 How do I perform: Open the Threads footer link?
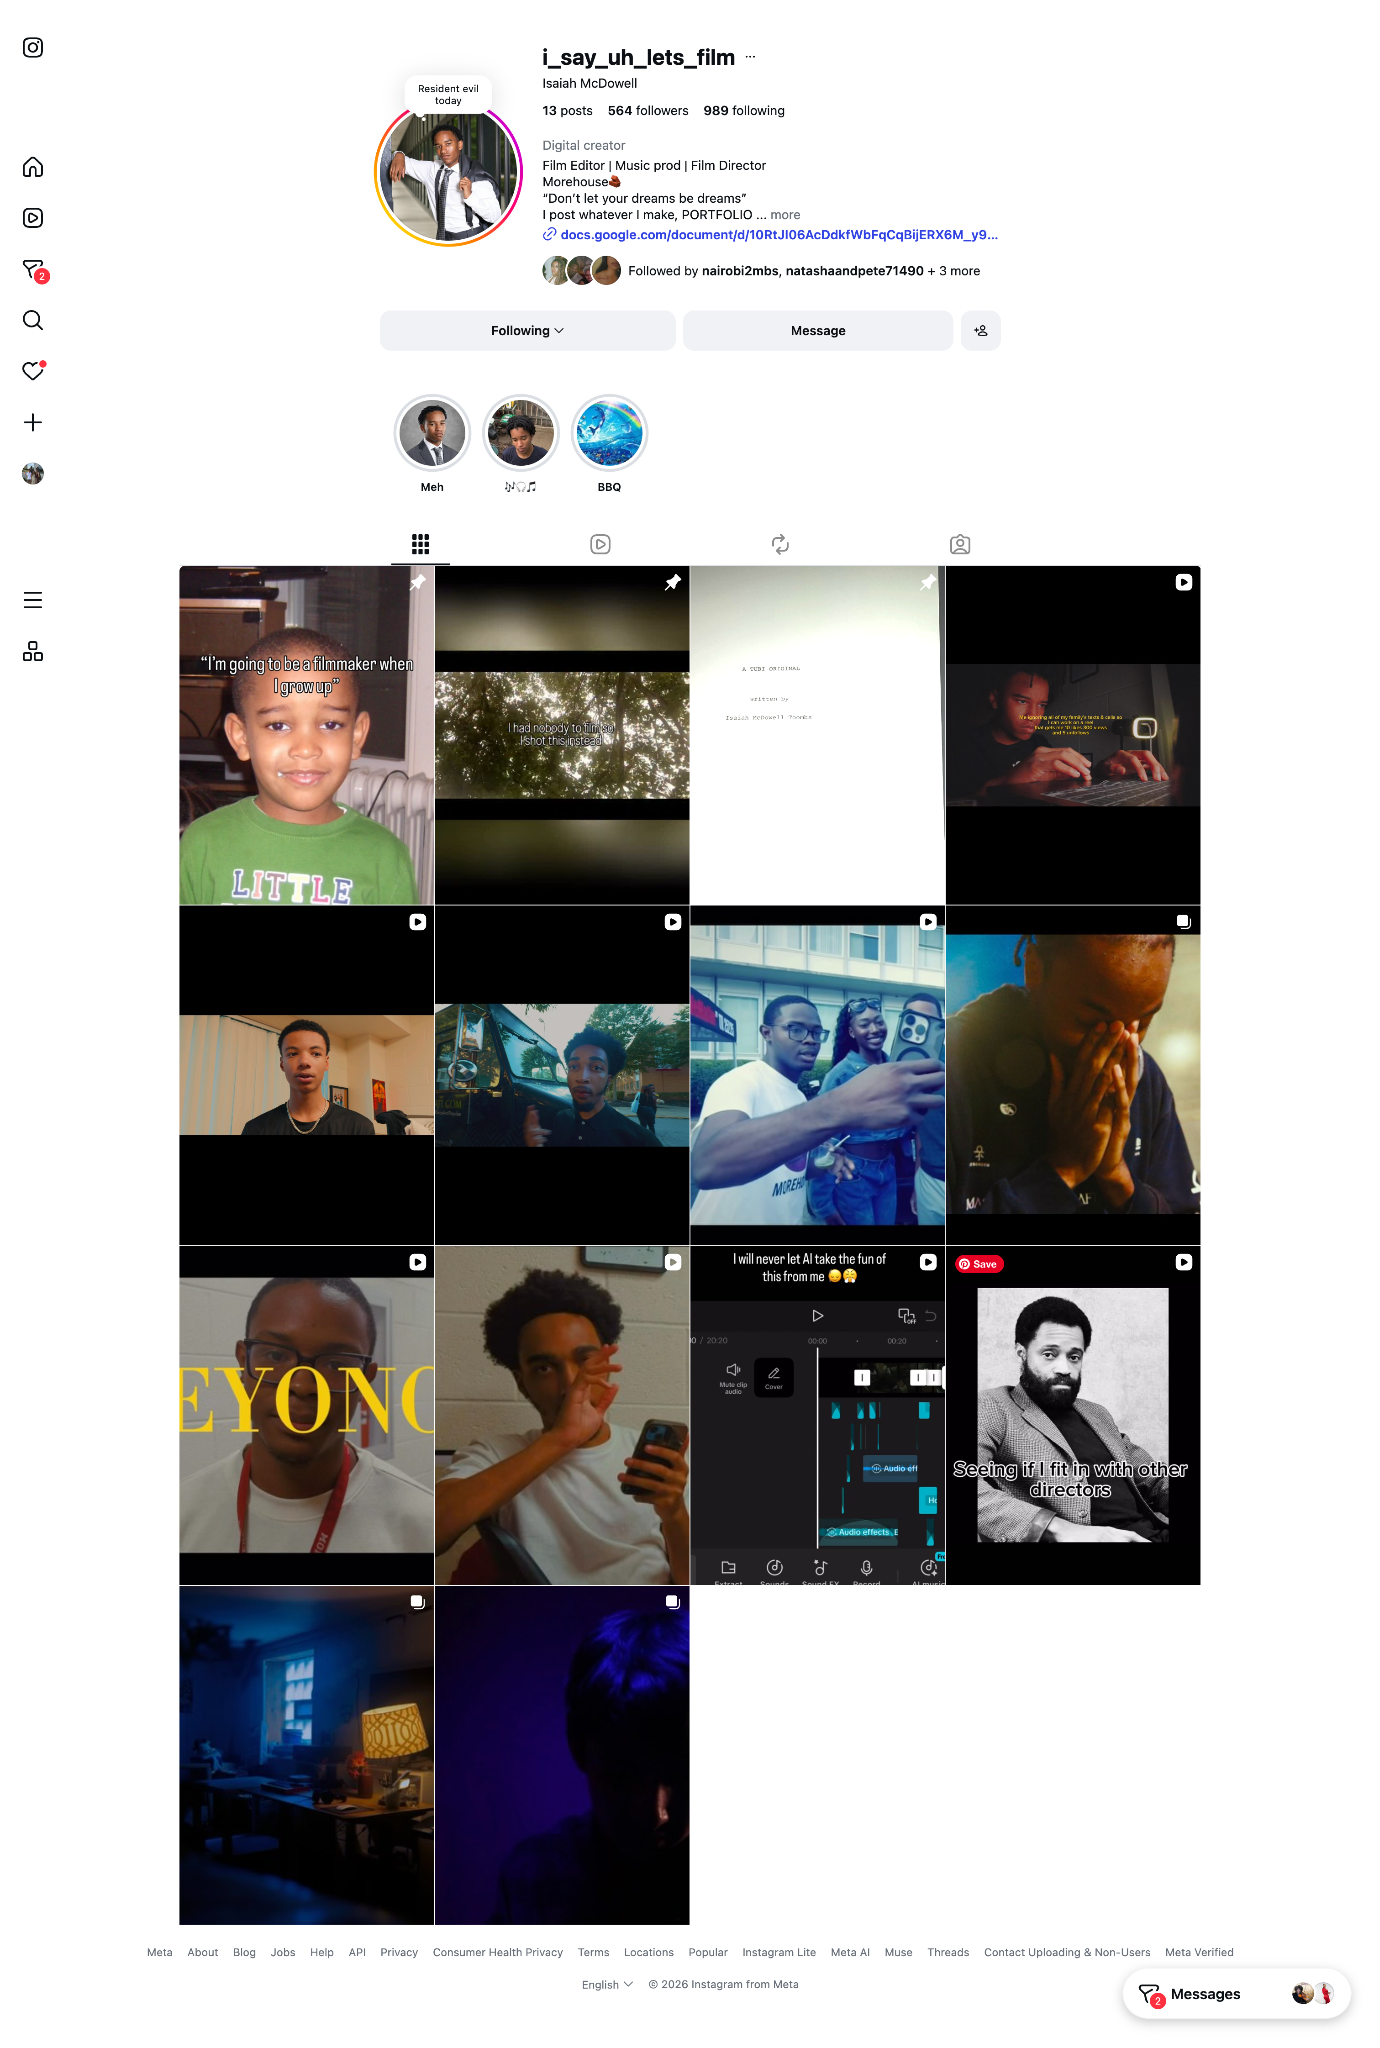click(x=948, y=1953)
